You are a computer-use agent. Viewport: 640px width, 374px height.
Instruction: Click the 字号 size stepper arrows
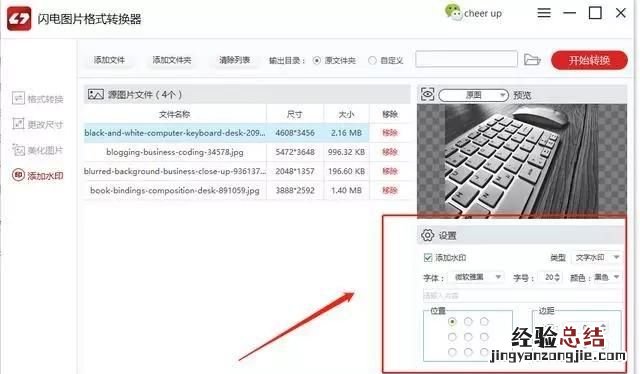pyautogui.click(x=557, y=277)
